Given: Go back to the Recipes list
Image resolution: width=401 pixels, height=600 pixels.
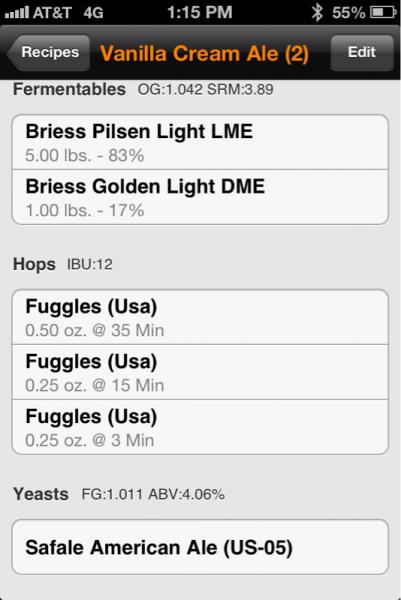Looking at the screenshot, I should pyautogui.click(x=48, y=53).
